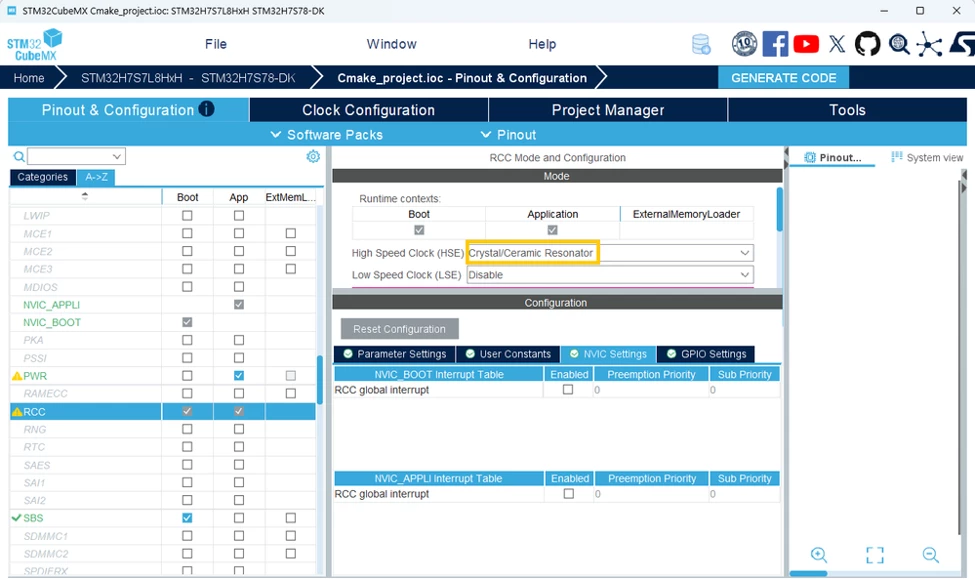Switch to the Tools tab

[848, 110]
